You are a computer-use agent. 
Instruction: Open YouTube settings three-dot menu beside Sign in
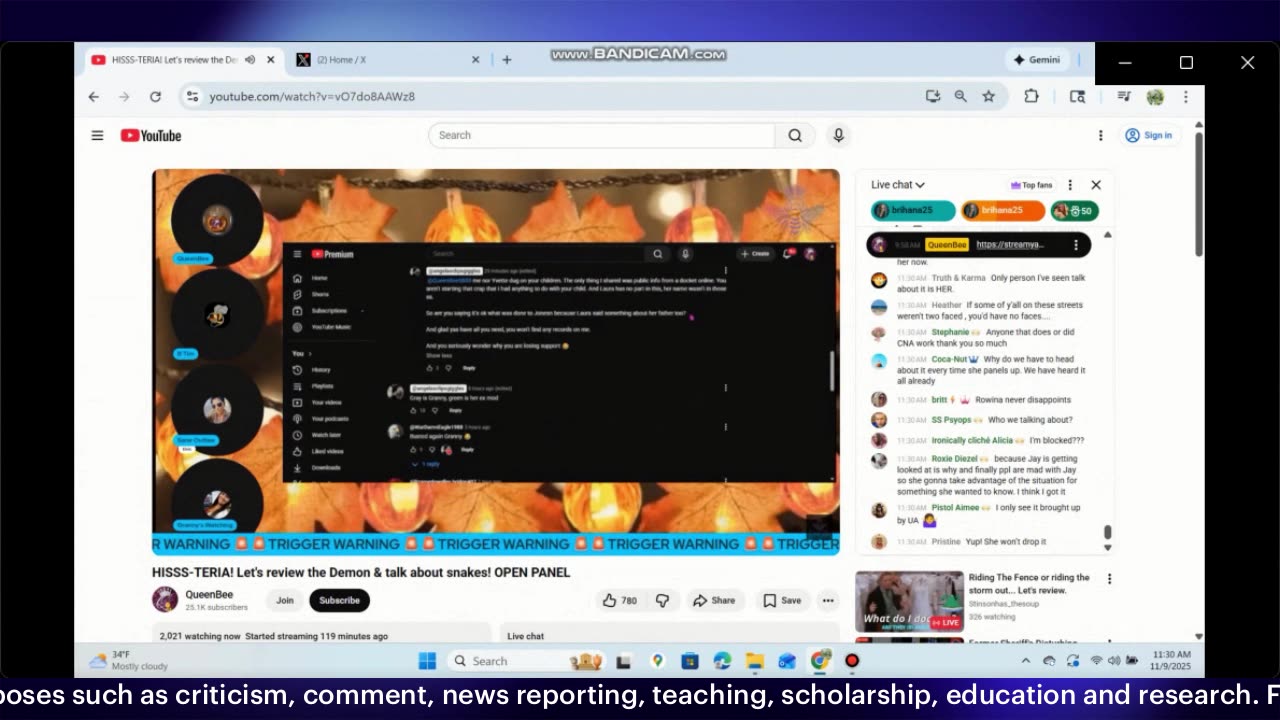tap(1100, 135)
